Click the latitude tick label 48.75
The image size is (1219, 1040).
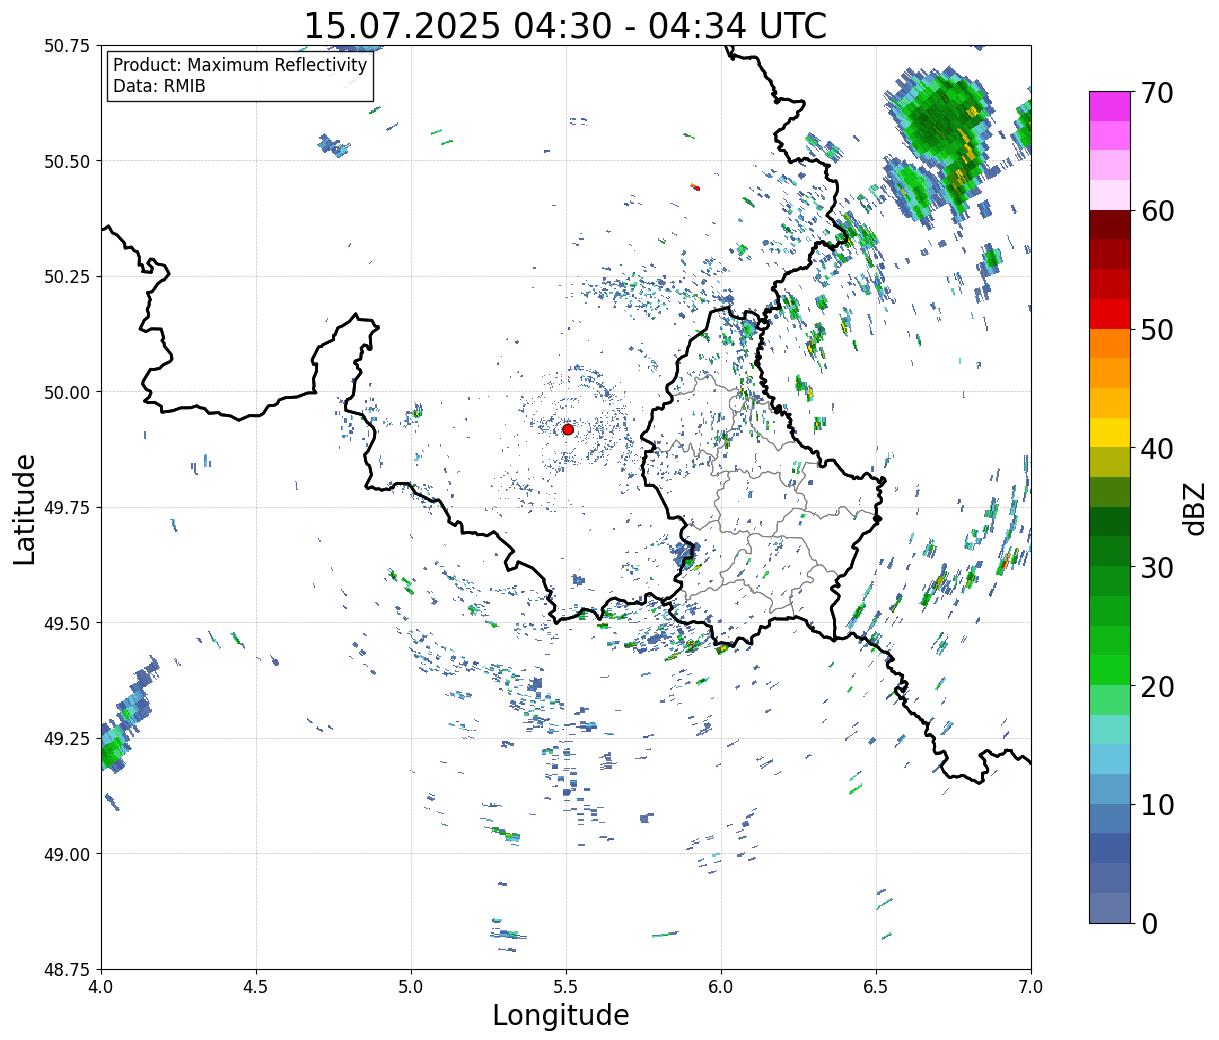[x=67, y=970]
